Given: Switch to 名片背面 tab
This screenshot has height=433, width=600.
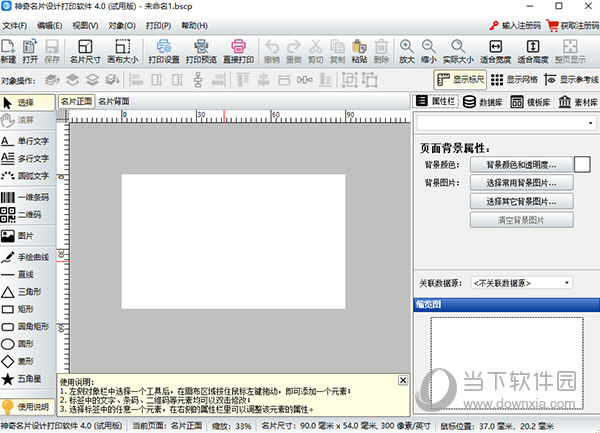Looking at the screenshot, I should click(114, 101).
